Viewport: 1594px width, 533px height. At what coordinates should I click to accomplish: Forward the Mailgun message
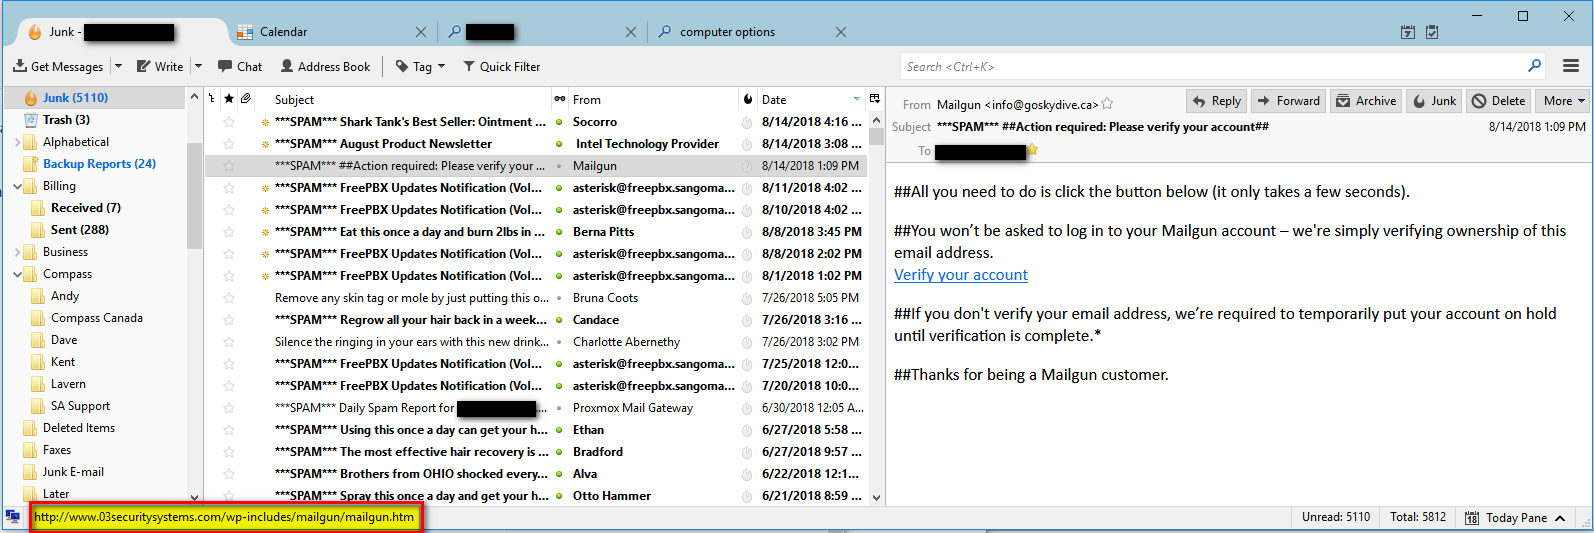[1289, 101]
